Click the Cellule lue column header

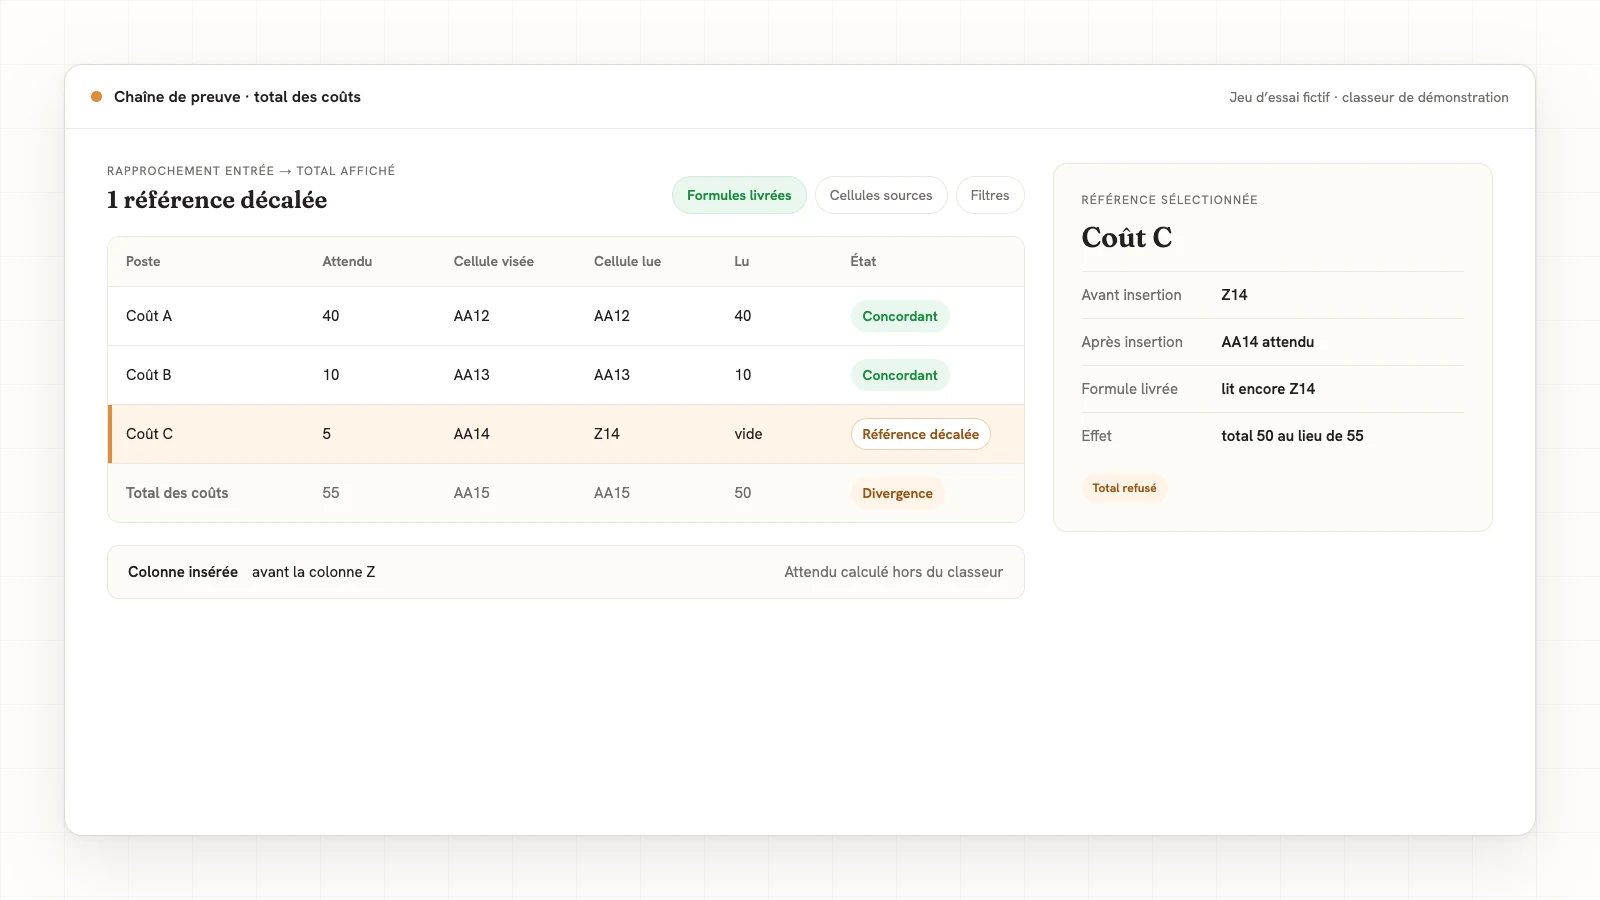[x=627, y=261]
